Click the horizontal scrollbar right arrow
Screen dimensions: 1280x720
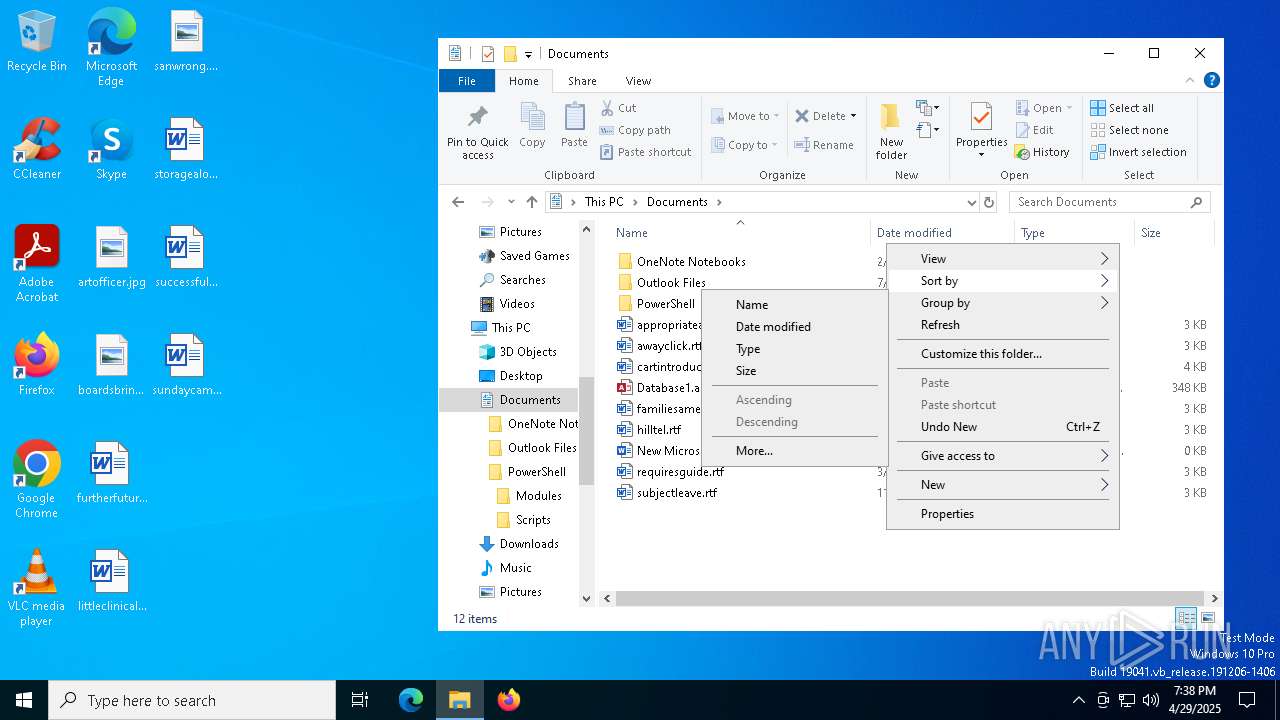click(x=1215, y=599)
